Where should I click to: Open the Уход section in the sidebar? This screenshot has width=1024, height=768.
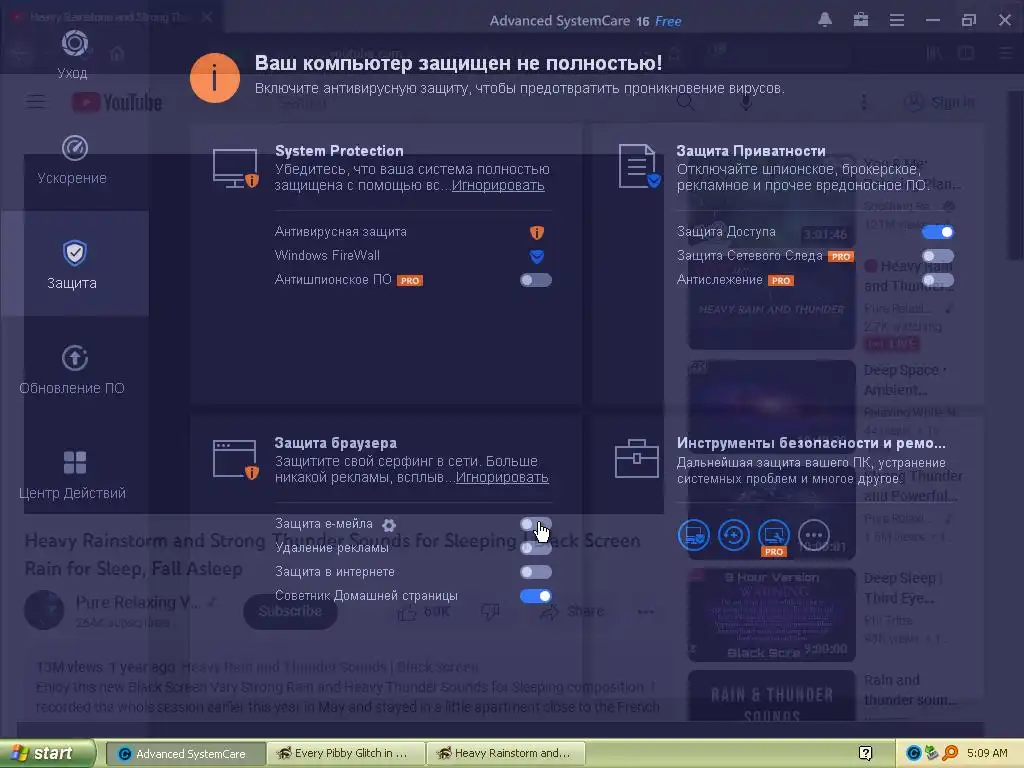point(74,55)
